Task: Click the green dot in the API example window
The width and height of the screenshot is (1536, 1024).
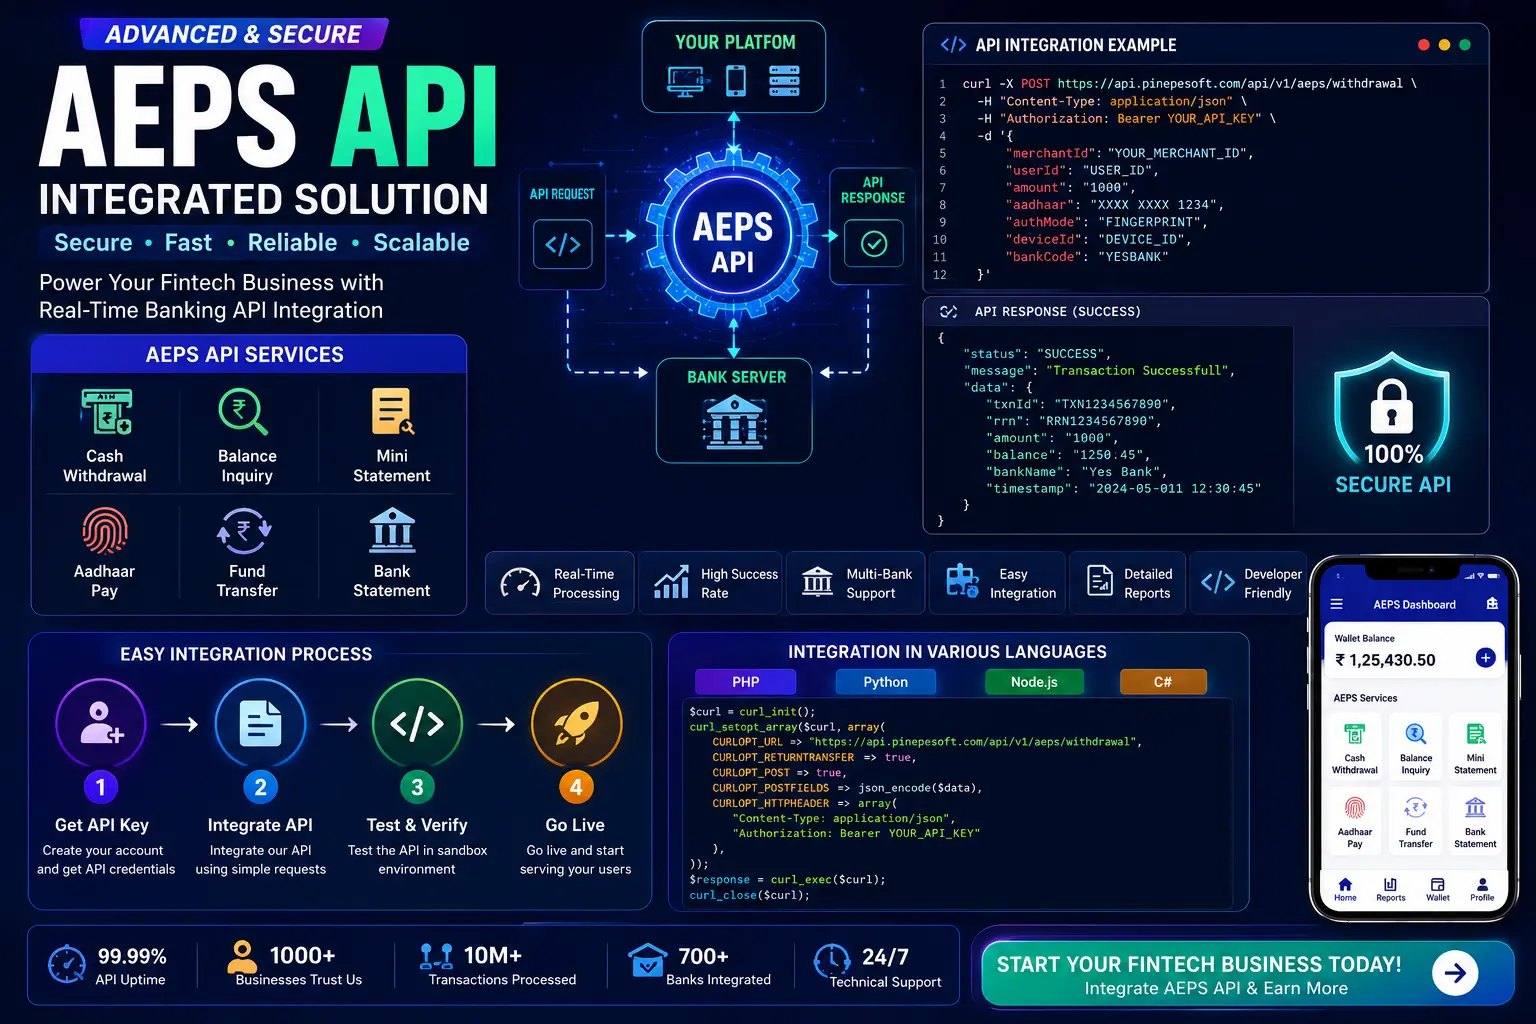Action: [x=1465, y=45]
